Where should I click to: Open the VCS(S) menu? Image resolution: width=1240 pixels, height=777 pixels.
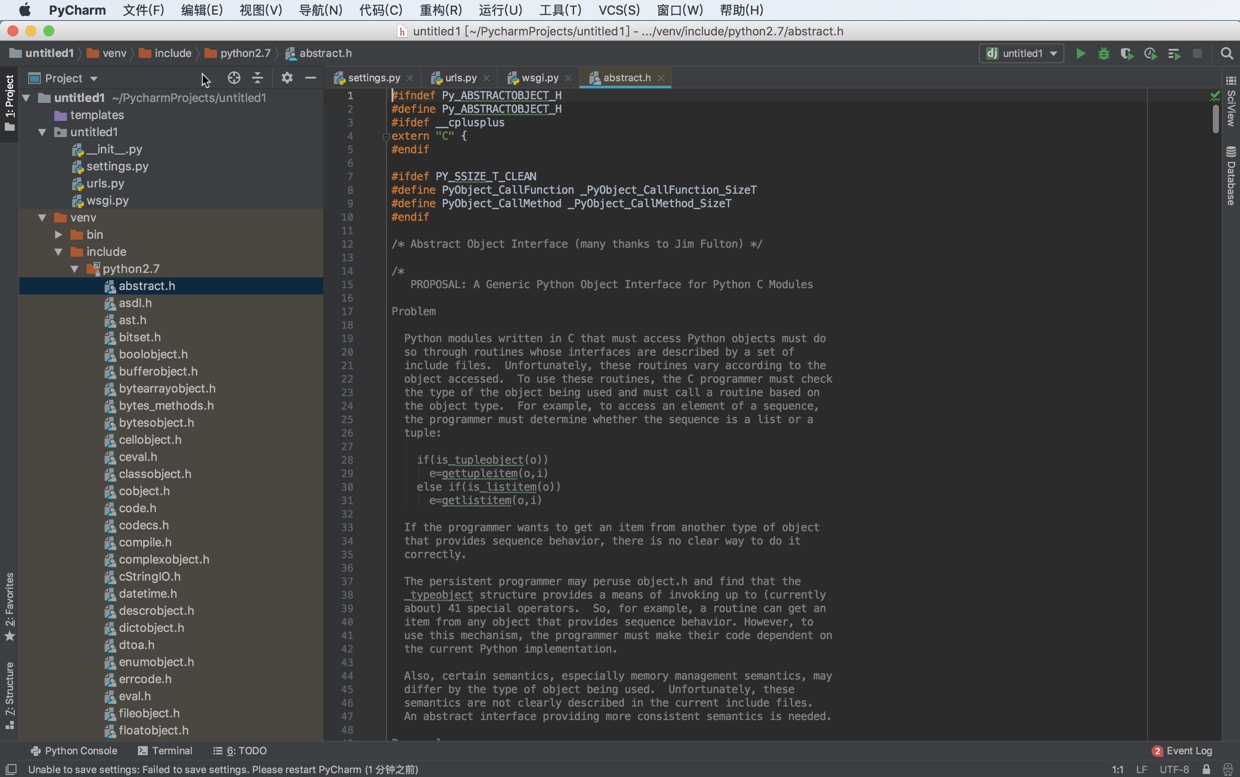click(x=619, y=10)
